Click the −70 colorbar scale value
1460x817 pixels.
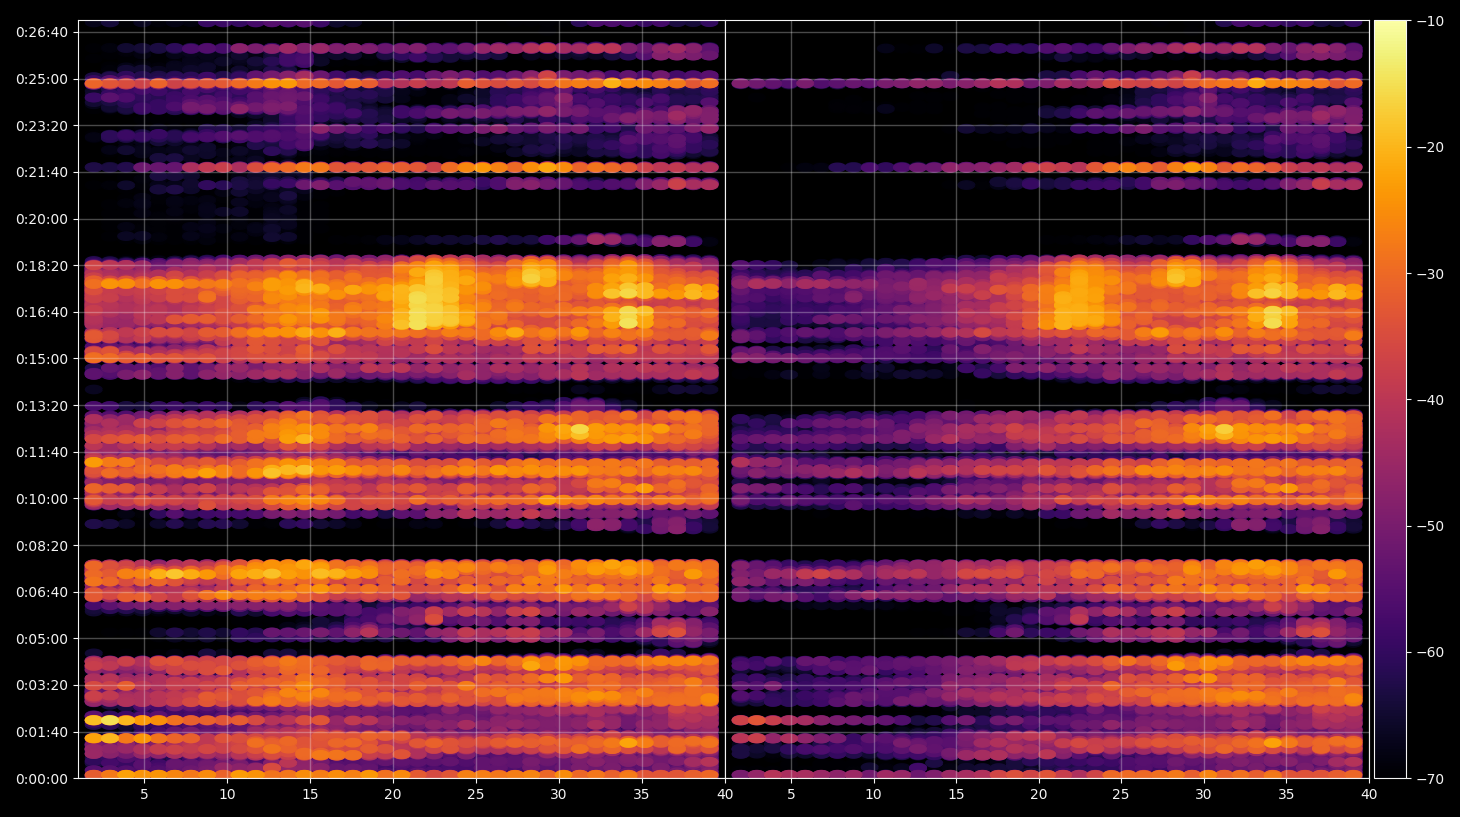tap(1430, 779)
